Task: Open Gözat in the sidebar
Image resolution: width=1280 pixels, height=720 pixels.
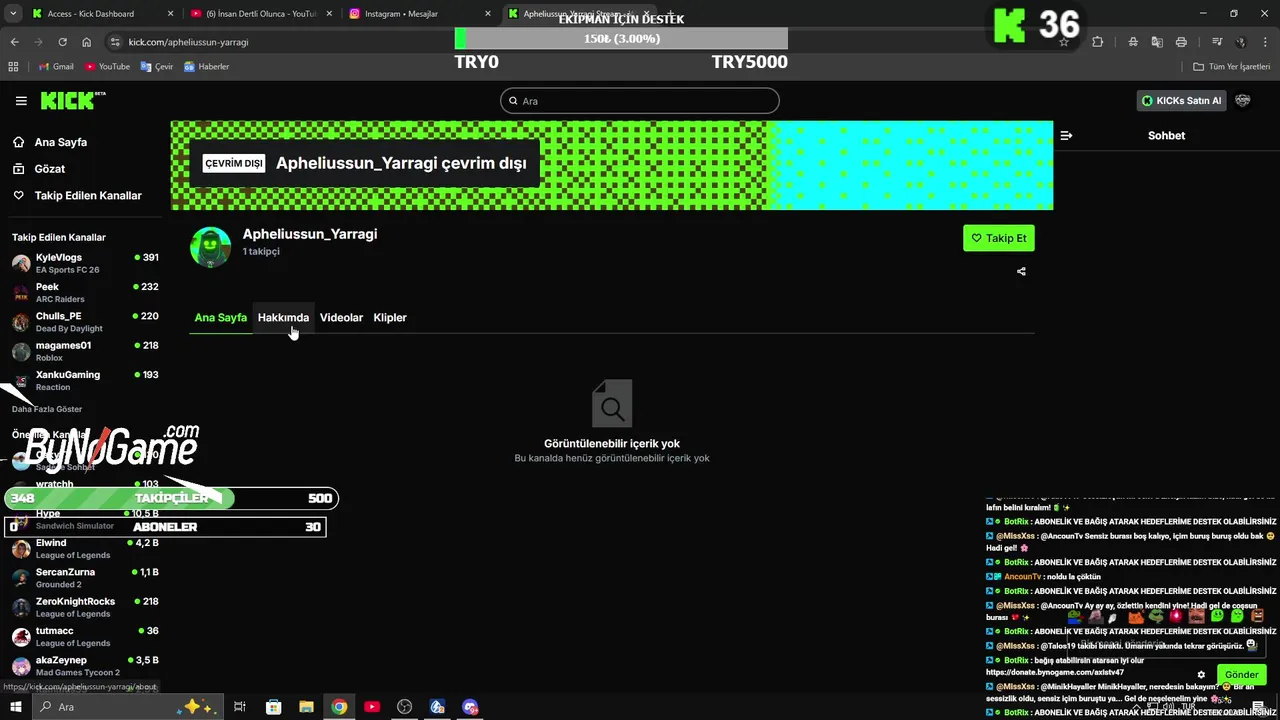Action: 49,169
